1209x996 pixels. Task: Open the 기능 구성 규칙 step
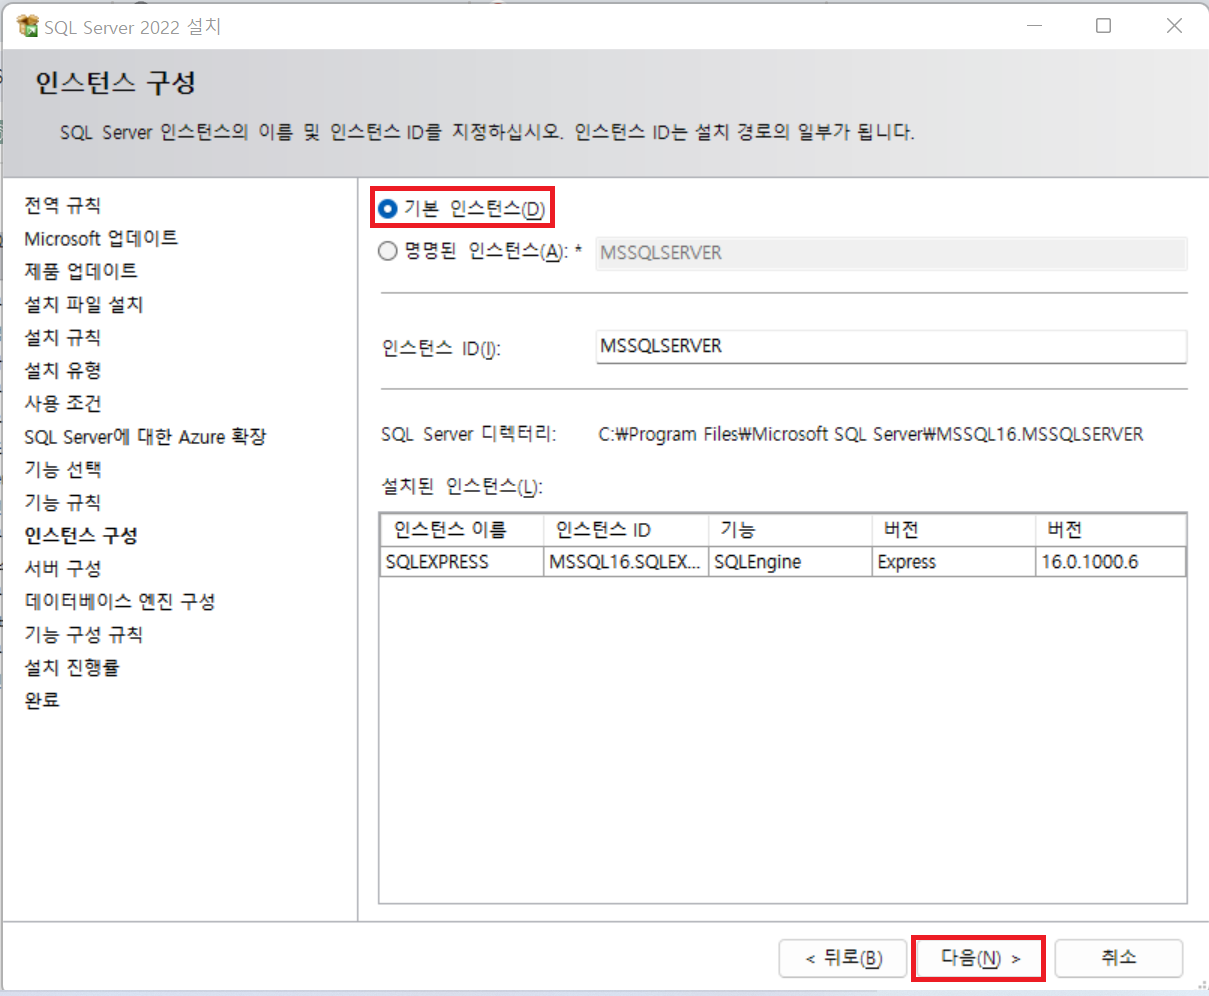point(84,634)
